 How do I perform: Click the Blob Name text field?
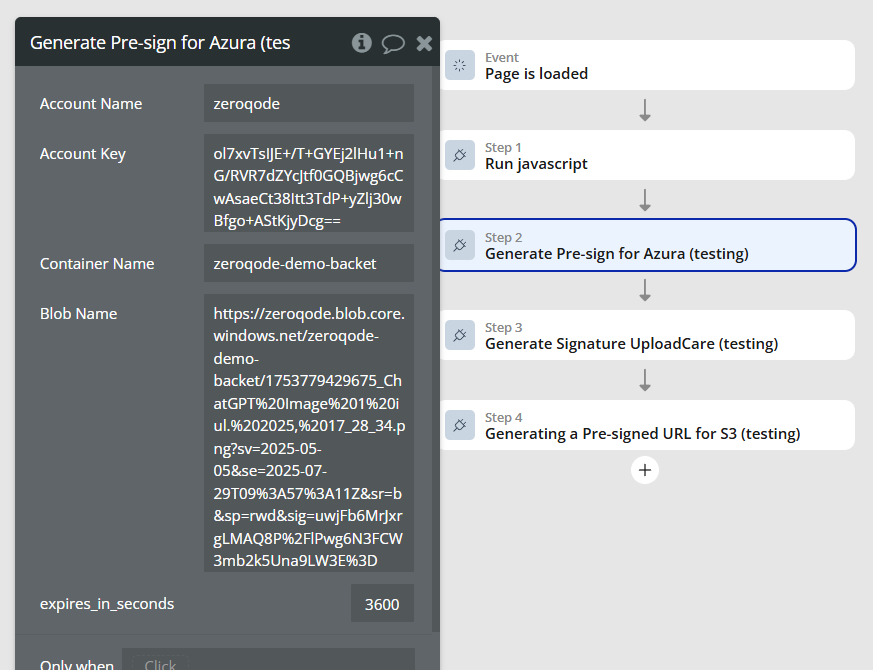point(308,432)
